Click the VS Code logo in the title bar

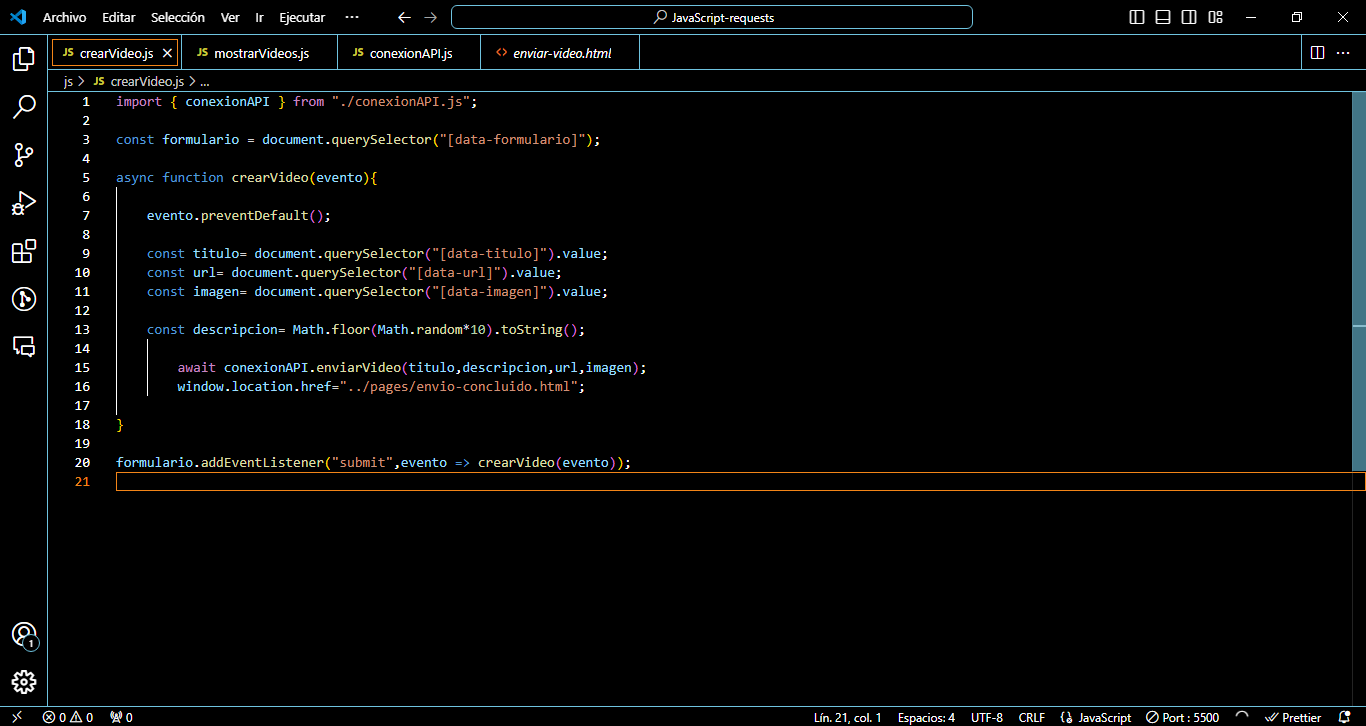[17, 17]
